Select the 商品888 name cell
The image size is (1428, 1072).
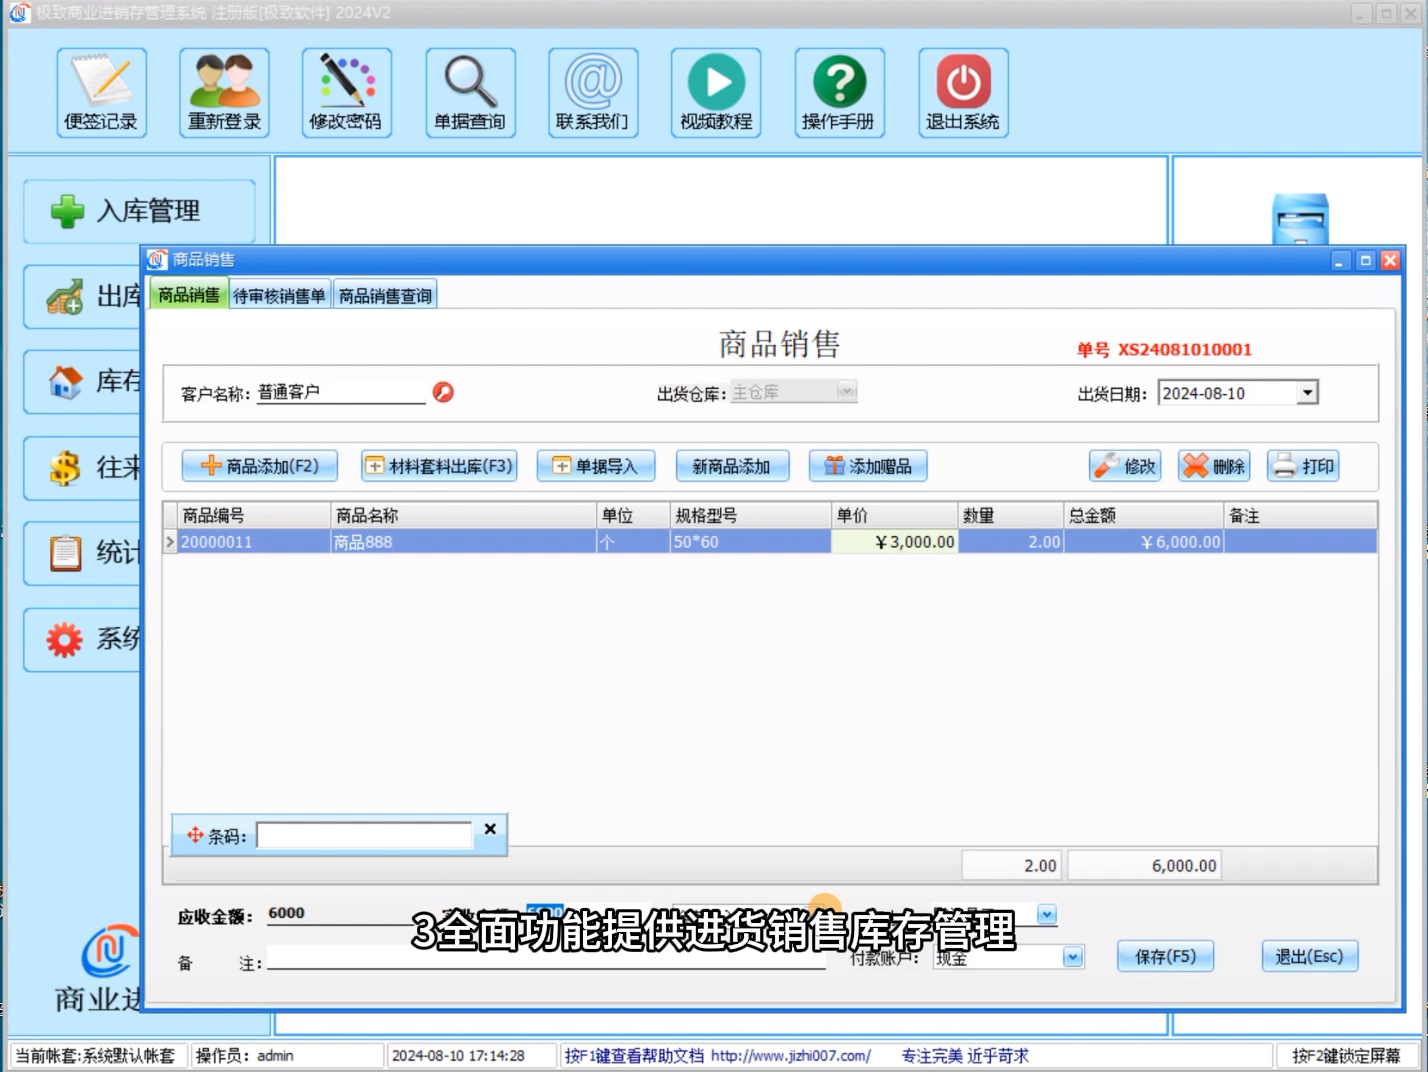point(464,541)
